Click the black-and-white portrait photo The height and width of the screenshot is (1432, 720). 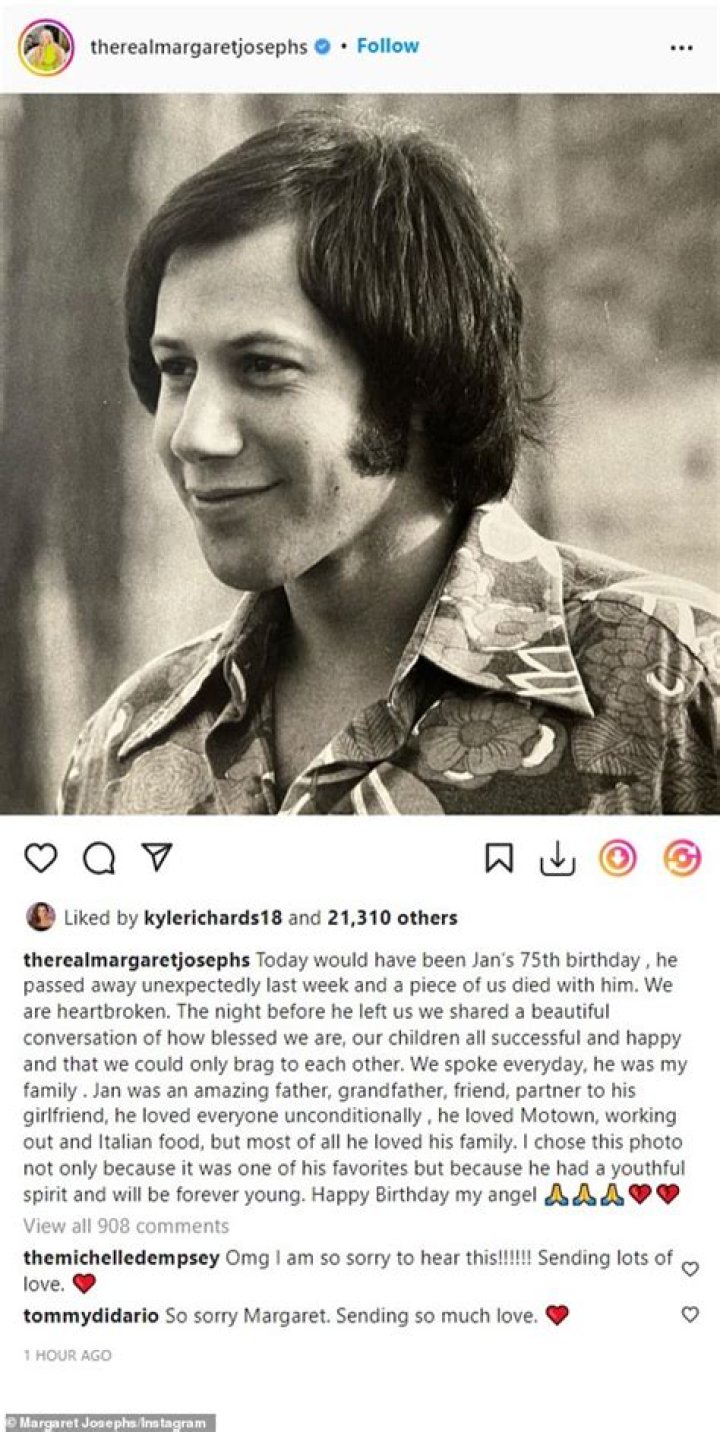(360, 454)
